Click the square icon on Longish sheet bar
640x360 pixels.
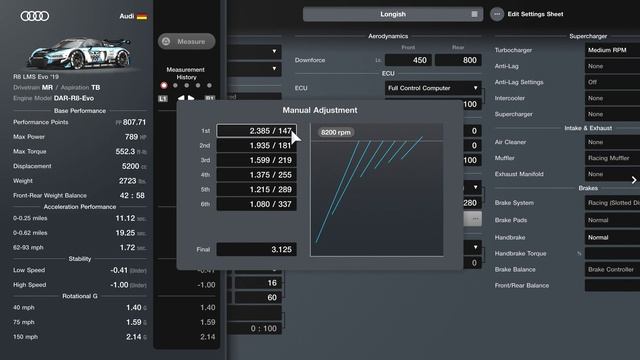[474, 14]
